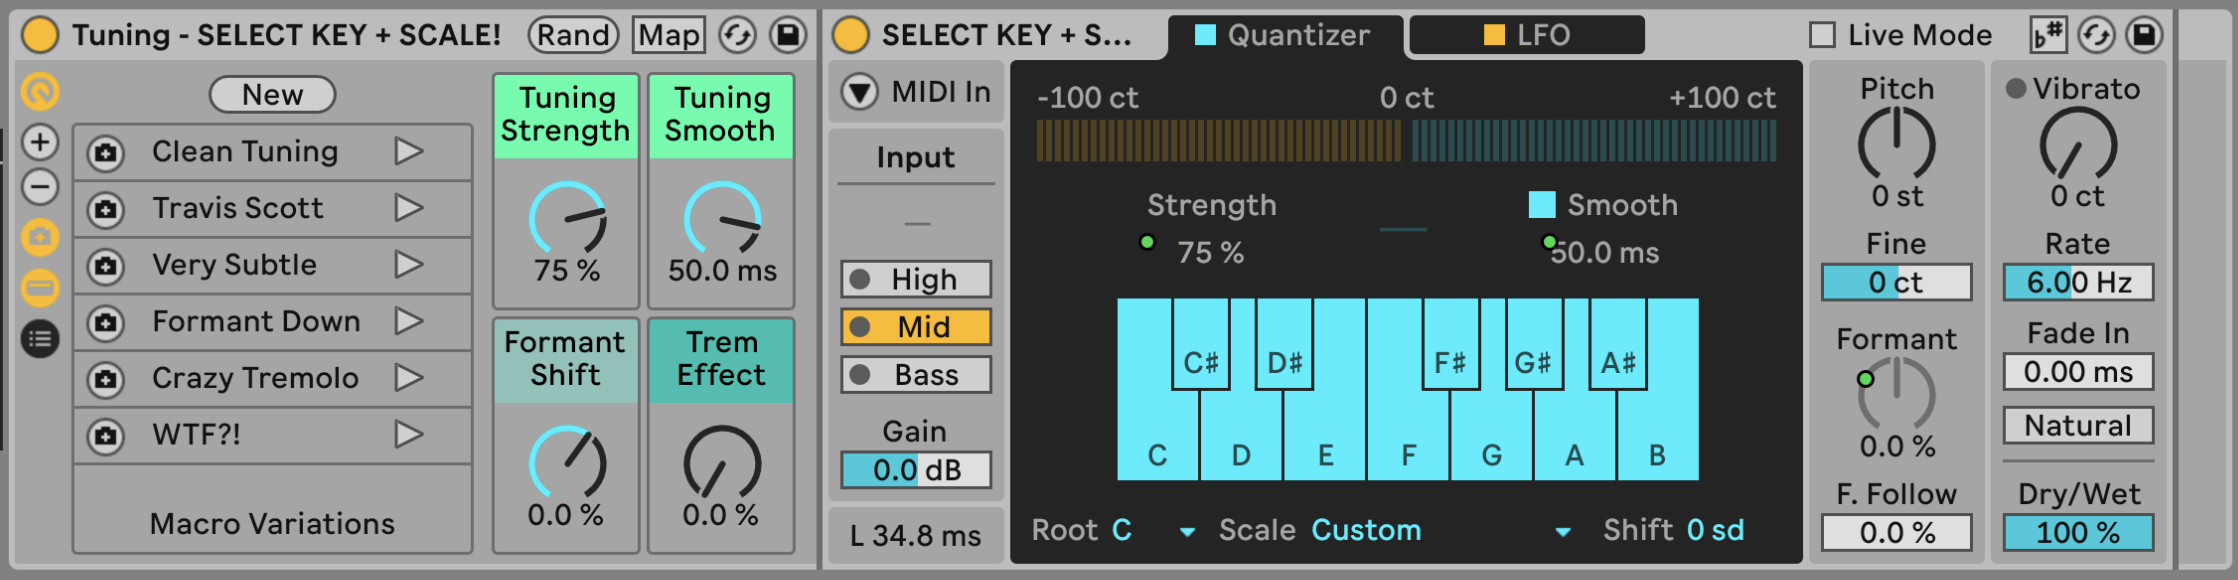Click the Dry/Wet 100 % slider

(2077, 532)
